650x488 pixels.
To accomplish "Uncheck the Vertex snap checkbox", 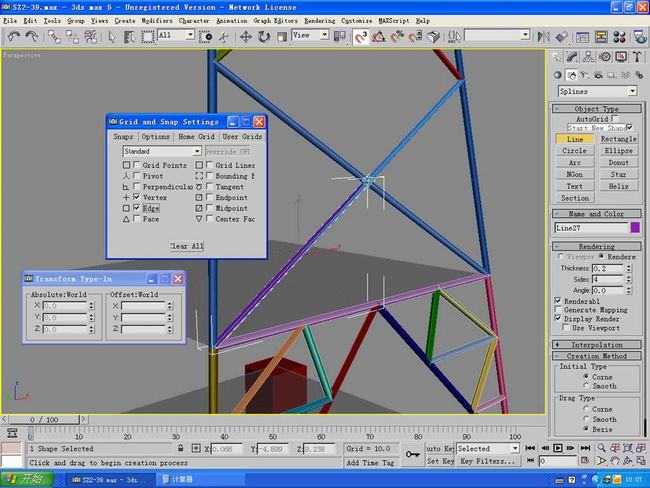I will [136, 197].
